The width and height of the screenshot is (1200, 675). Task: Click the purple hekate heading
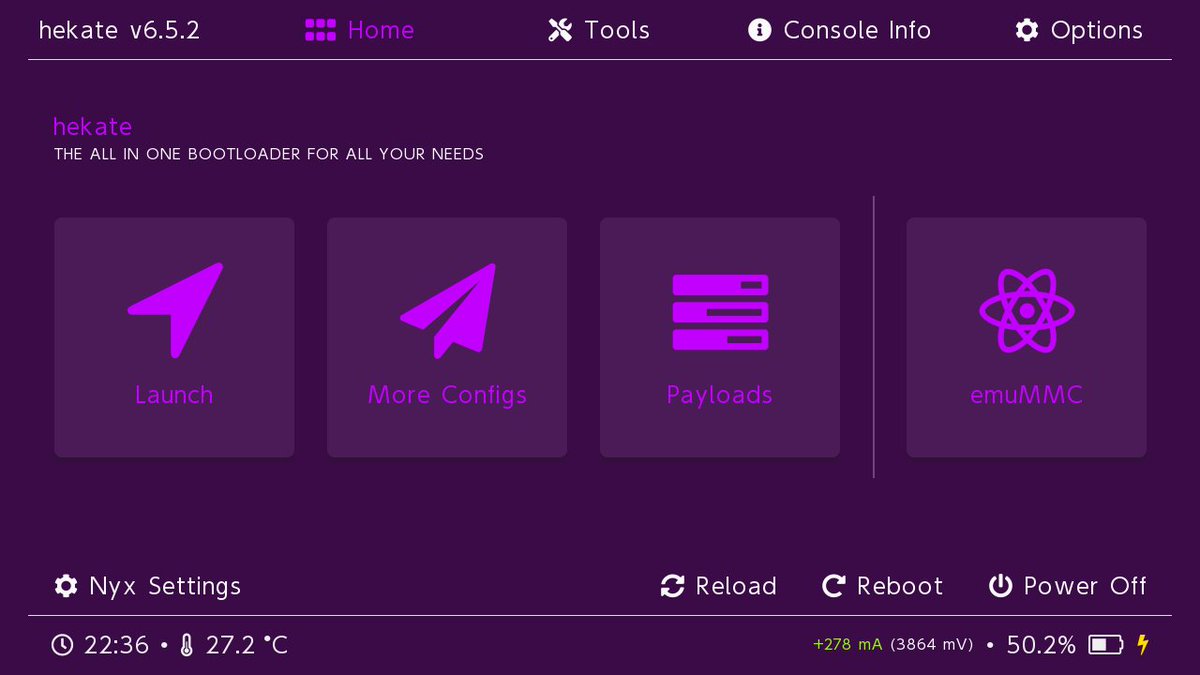[x=92, y=127]
